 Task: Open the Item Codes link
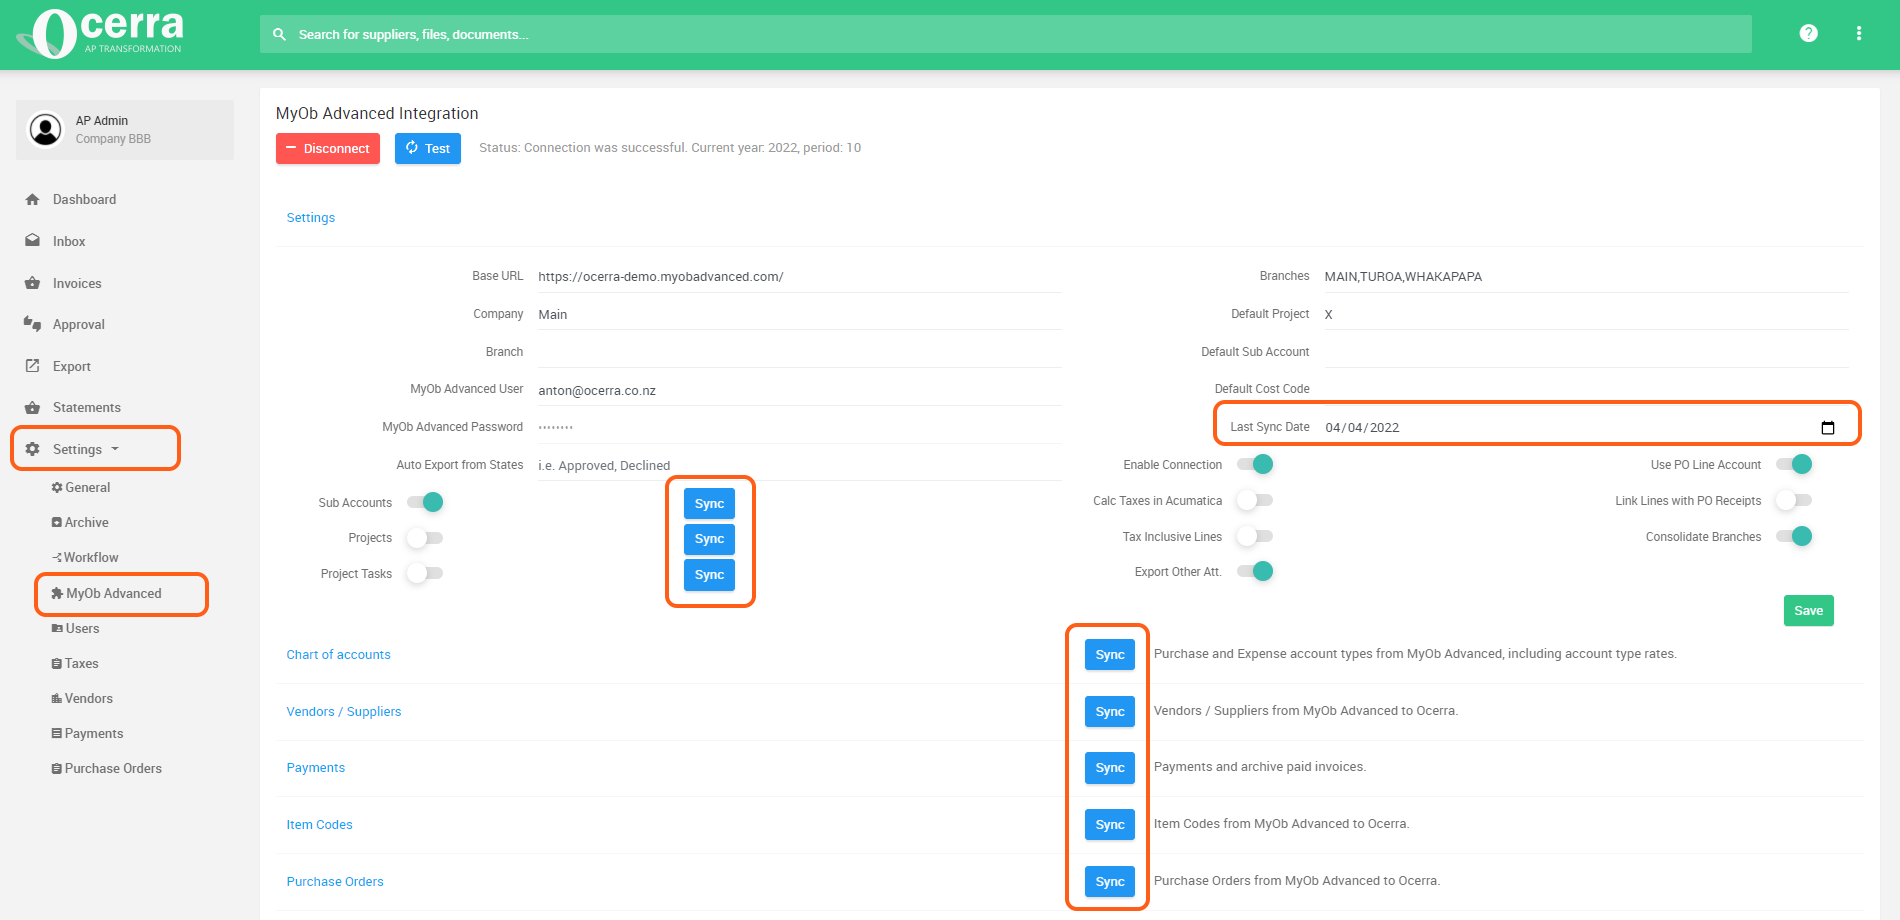tap(319, 825)
